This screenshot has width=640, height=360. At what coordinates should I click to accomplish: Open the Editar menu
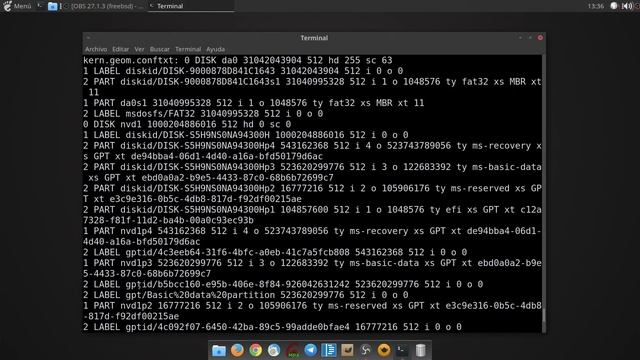click(120, 49)
